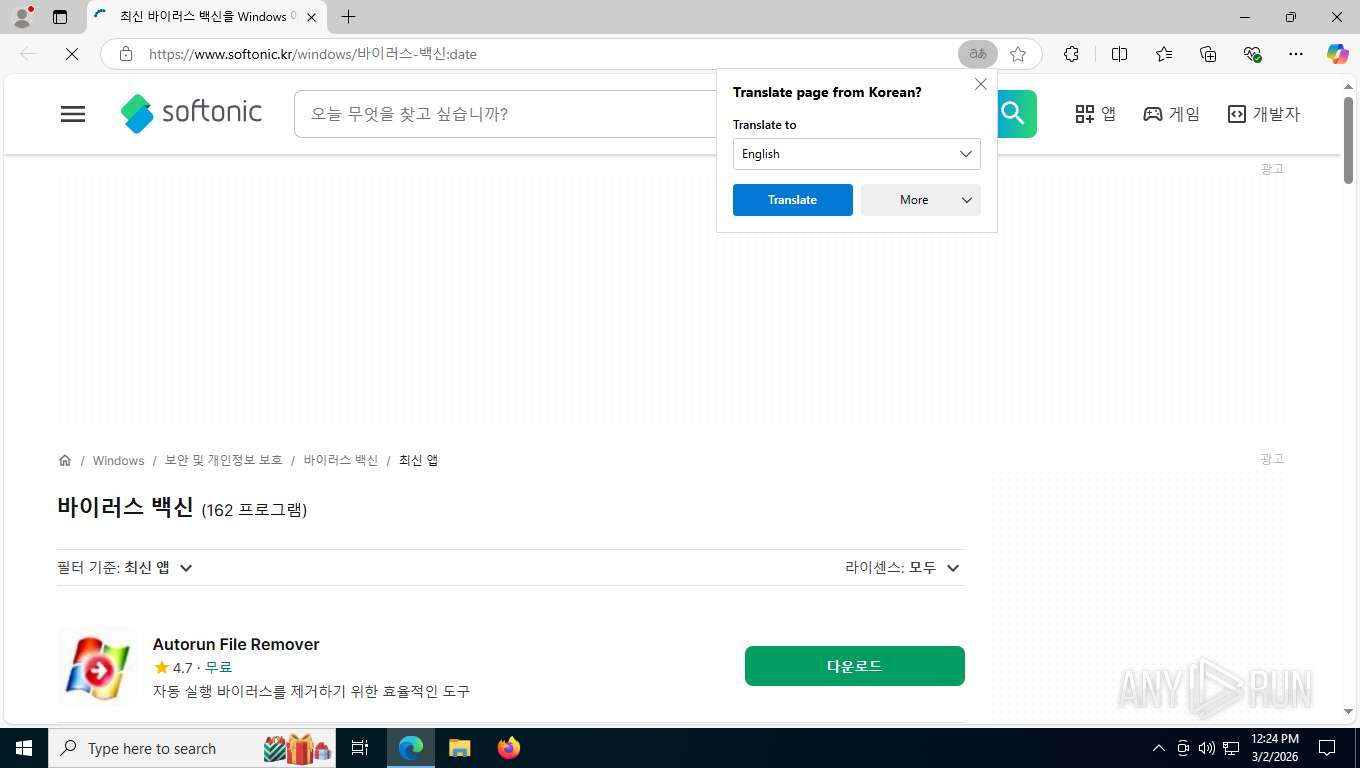Open the Autorun File Remover title link

click(x=236, y=644)
